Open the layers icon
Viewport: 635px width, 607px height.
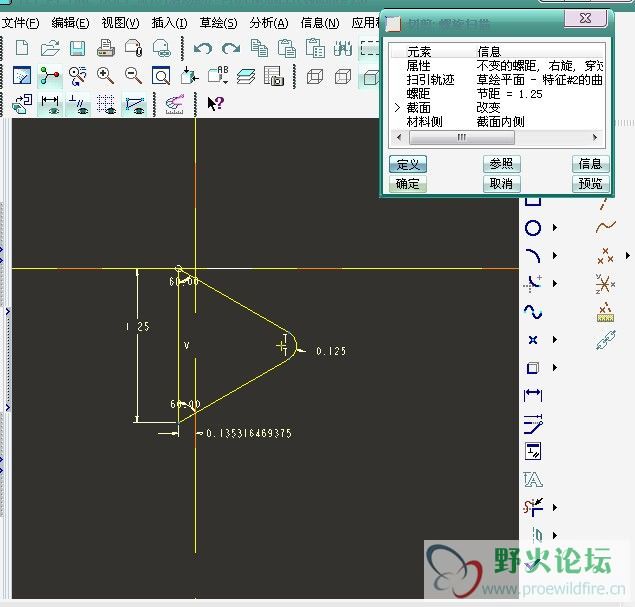(x=246, y=76)
